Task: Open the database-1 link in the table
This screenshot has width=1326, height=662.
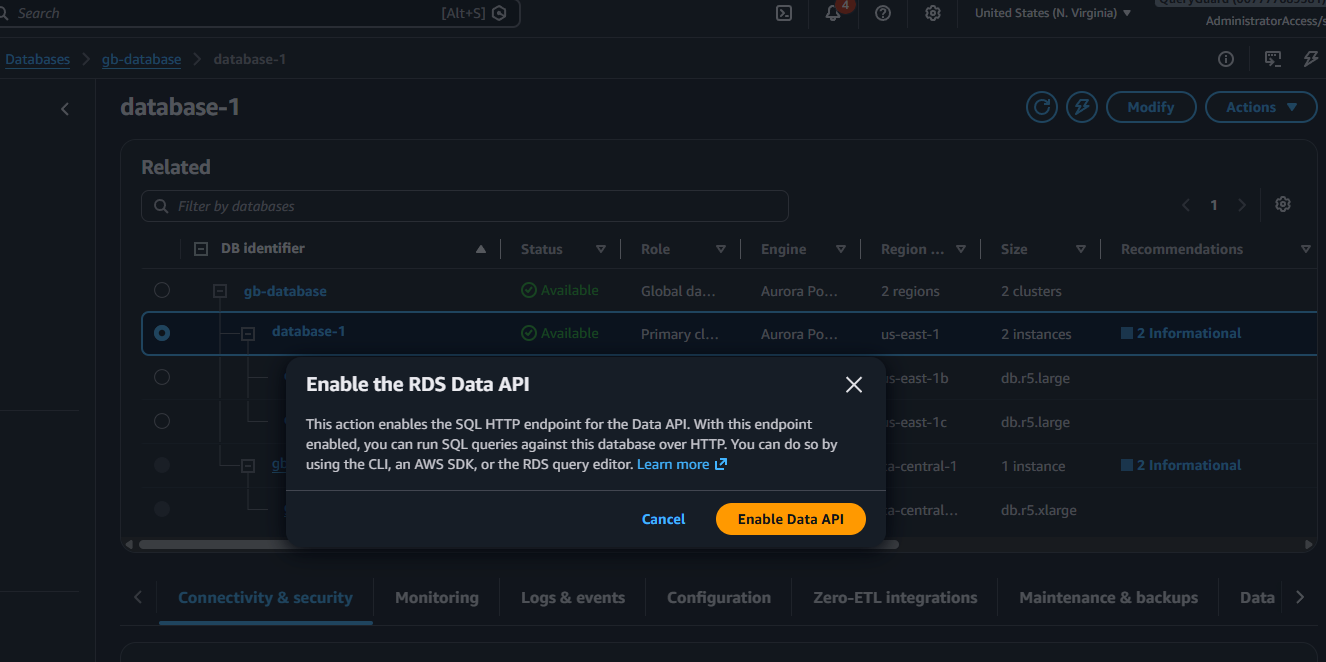Action: pyautogui.click(x=309, y=331)
